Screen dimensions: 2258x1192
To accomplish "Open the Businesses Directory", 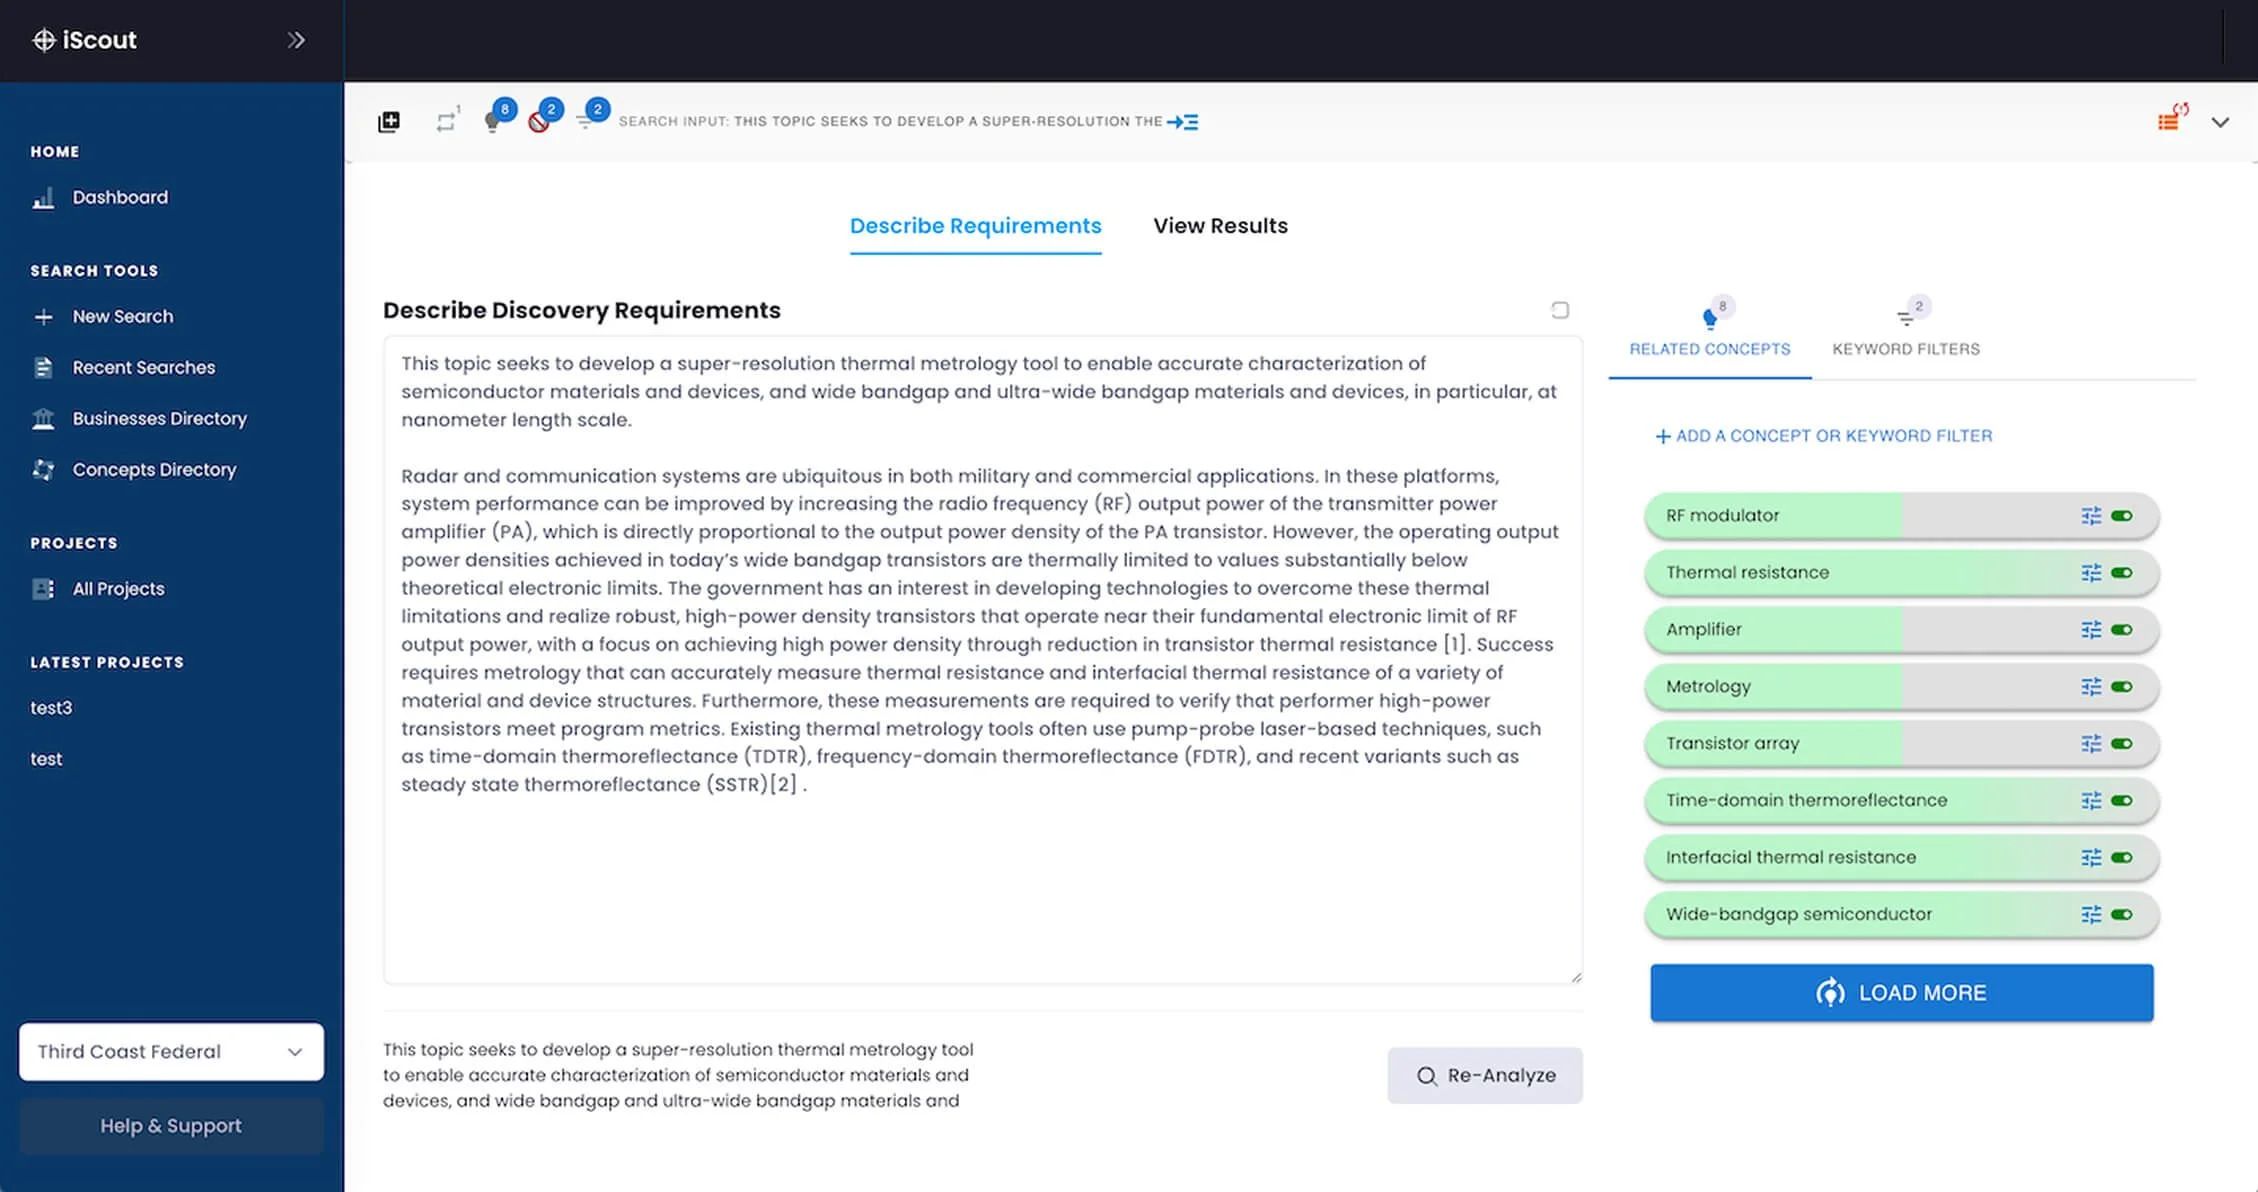I will click(x=159, y=418).
